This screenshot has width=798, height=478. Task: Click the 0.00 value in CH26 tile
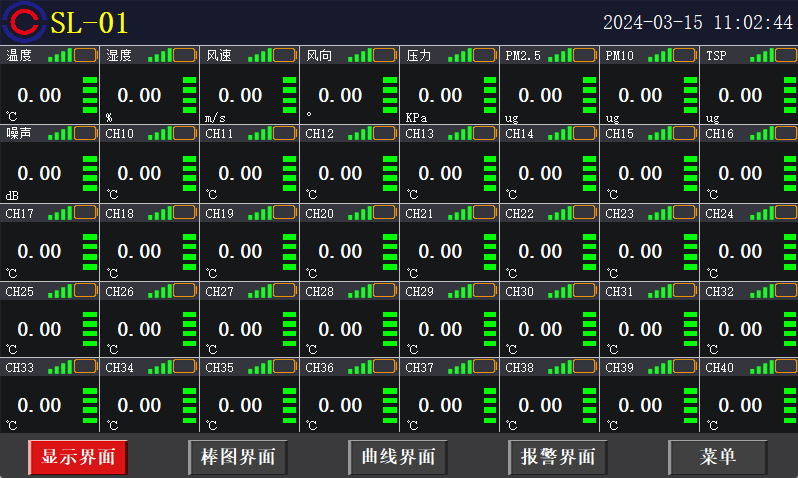tap(139, 329)
